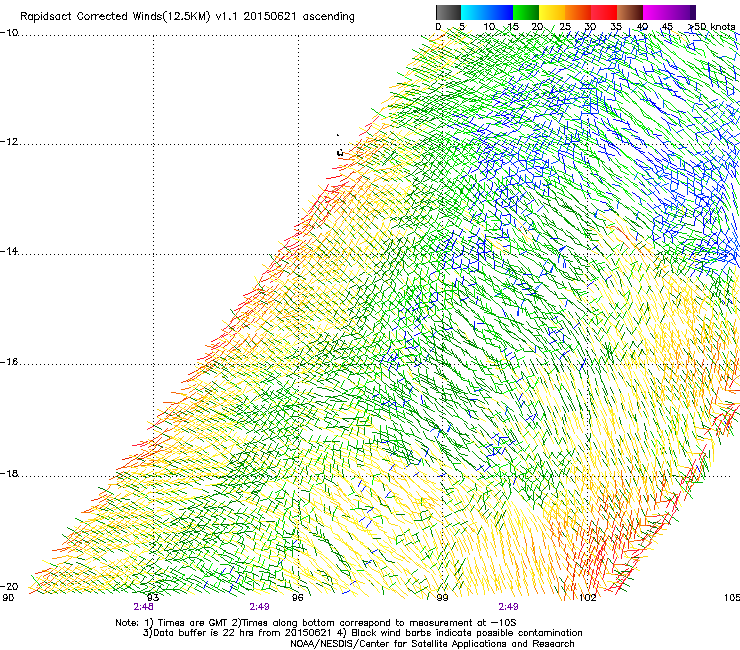Click the magenta 40-45 knots legend swatch

click(656, 12)
